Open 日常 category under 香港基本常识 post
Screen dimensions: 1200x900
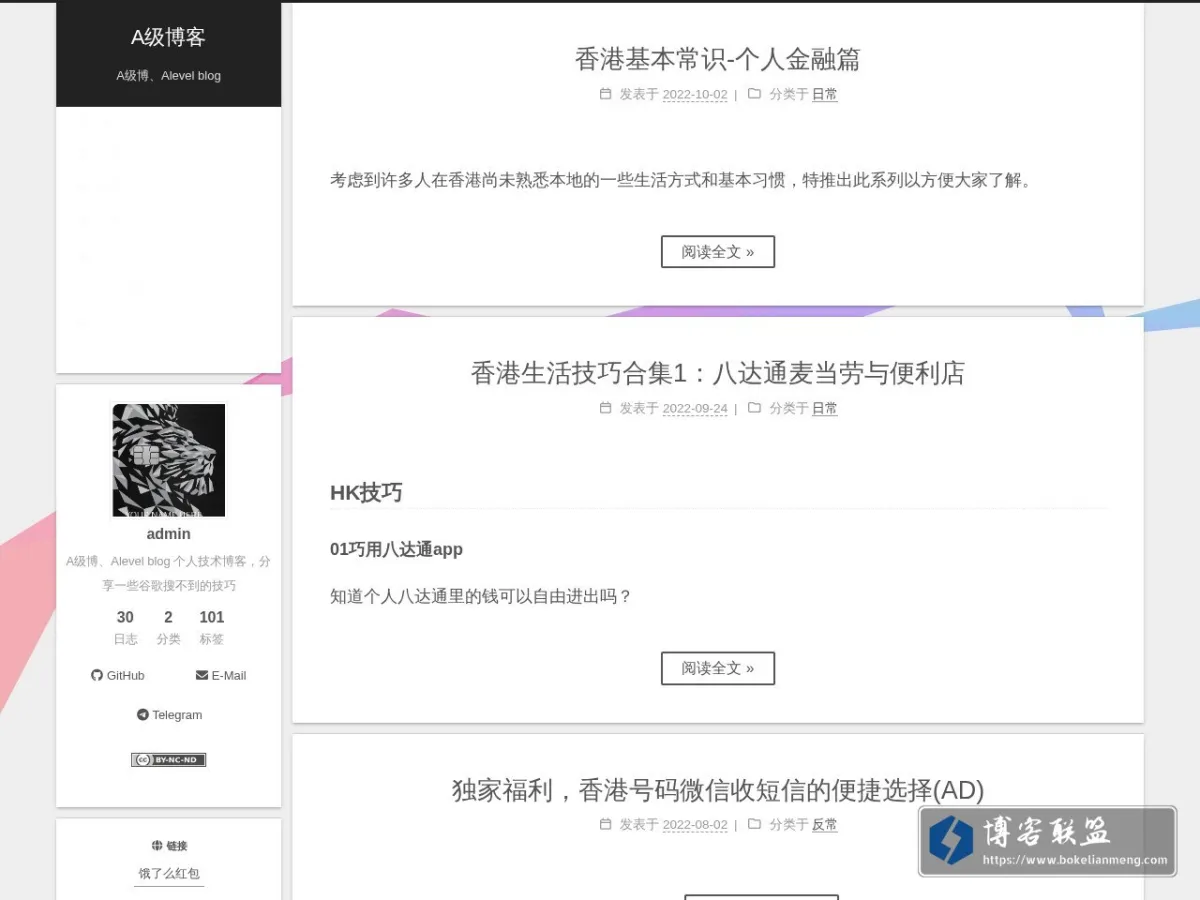point(824,95)
